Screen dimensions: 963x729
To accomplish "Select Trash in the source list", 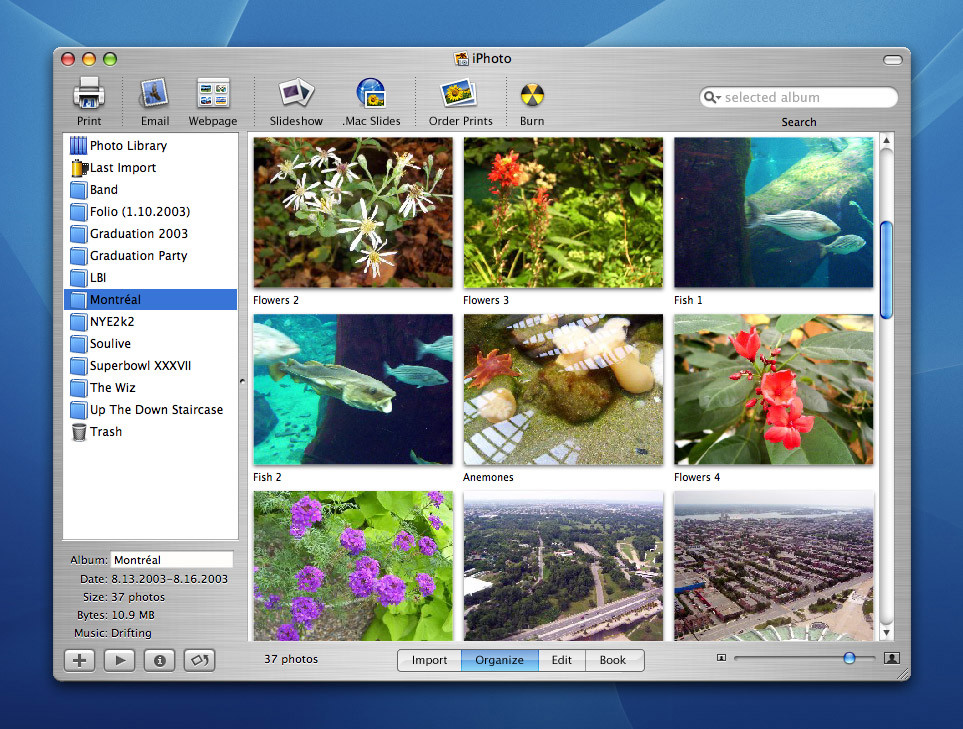I will 150,432.
